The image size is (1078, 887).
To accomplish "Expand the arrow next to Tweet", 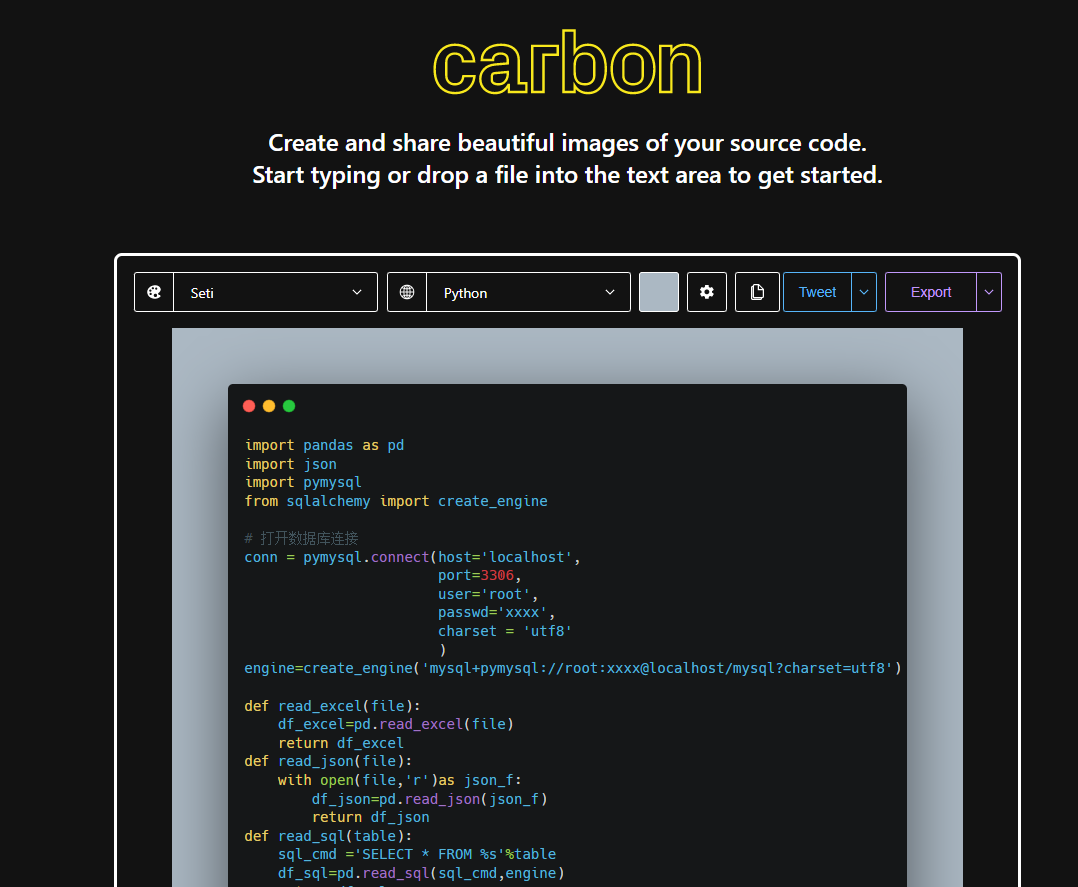I will 864,292.
